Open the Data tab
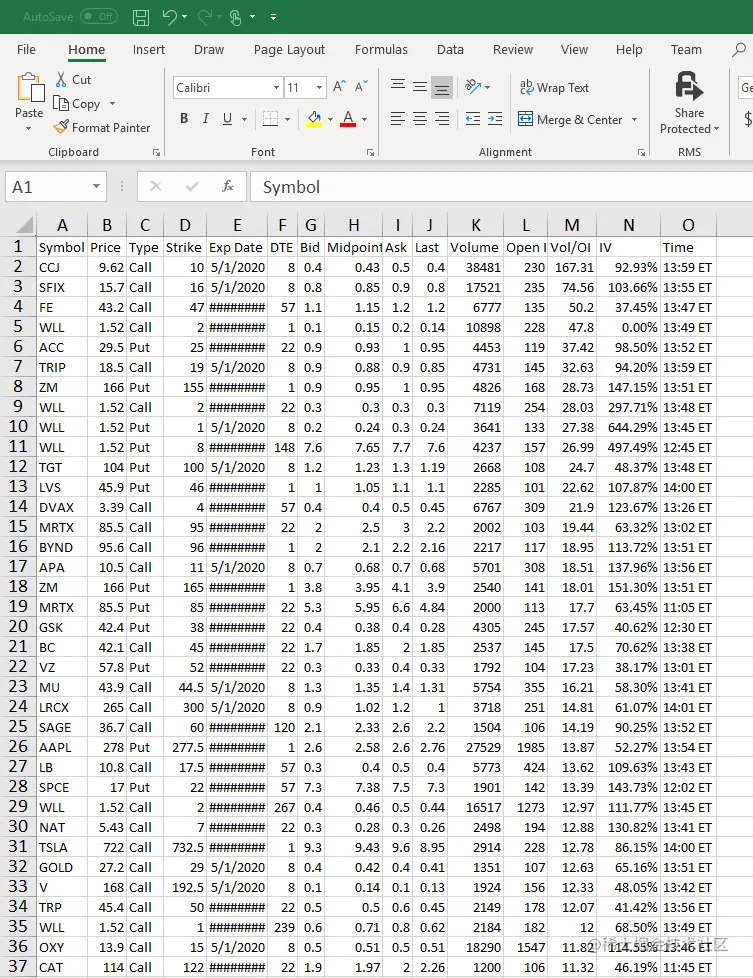The image size is (753, 978). pos(450,50)
